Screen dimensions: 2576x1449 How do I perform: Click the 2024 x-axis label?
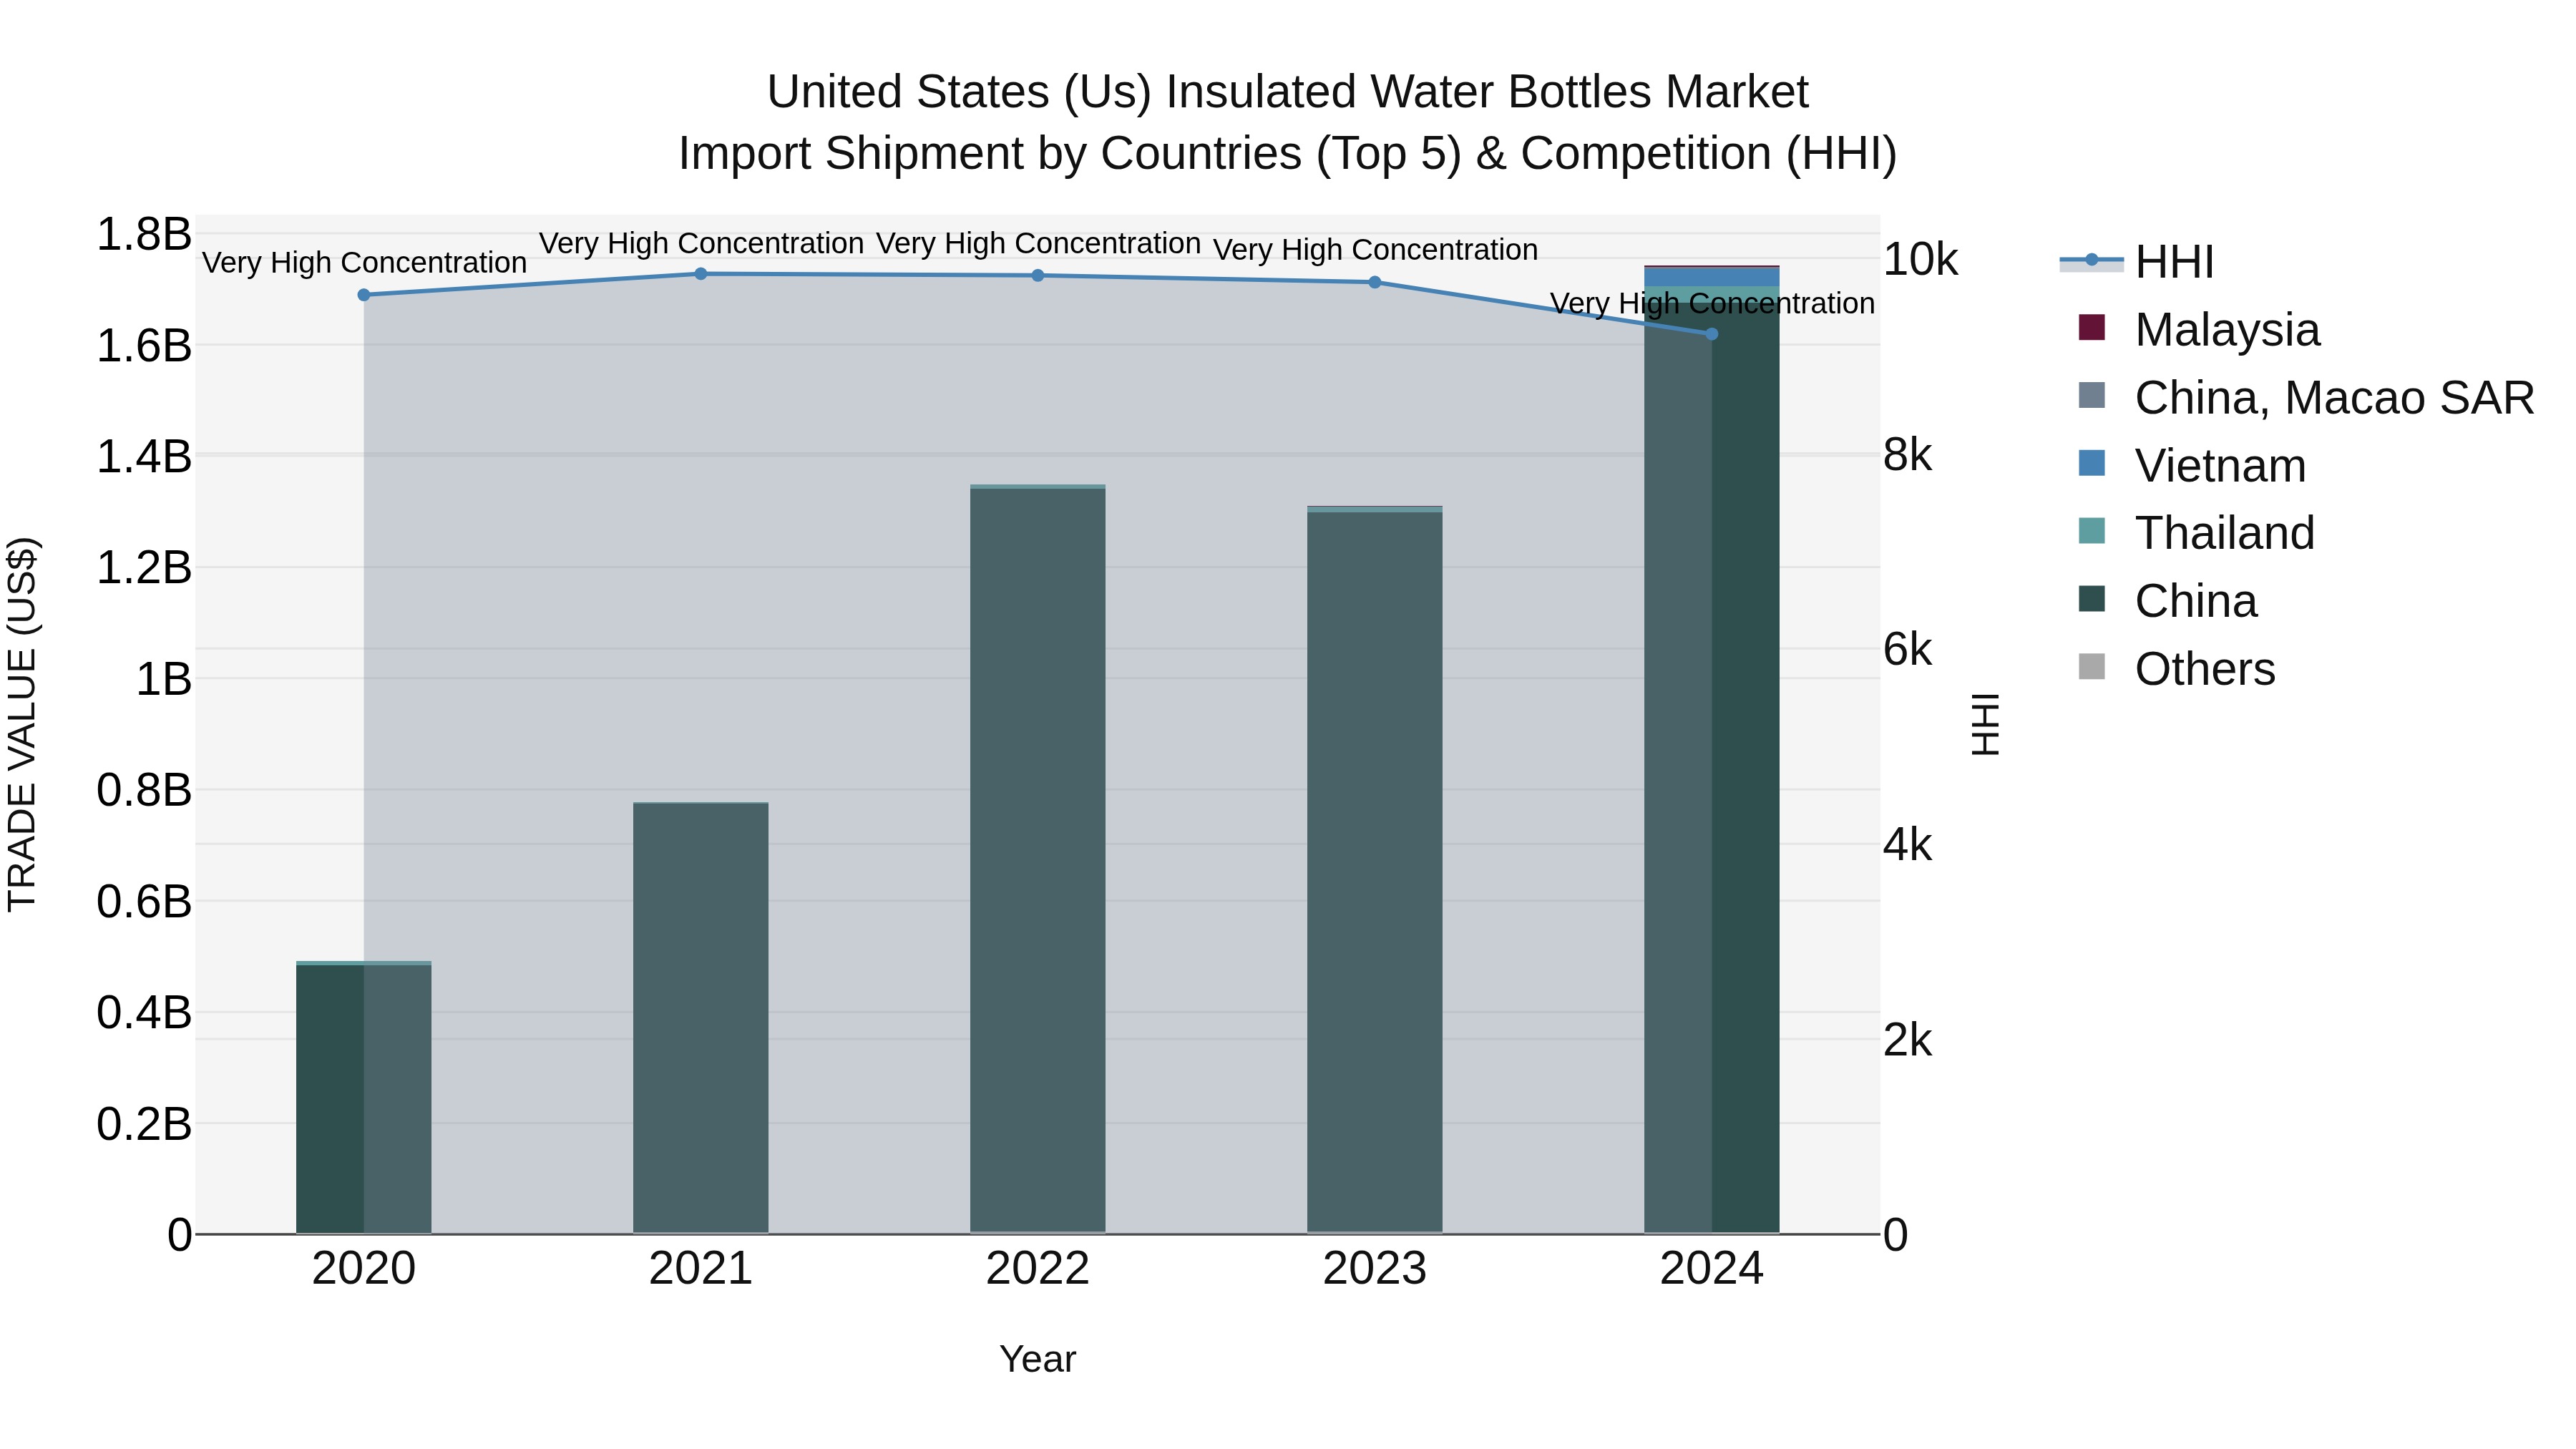click(x=1712, y=1269)
